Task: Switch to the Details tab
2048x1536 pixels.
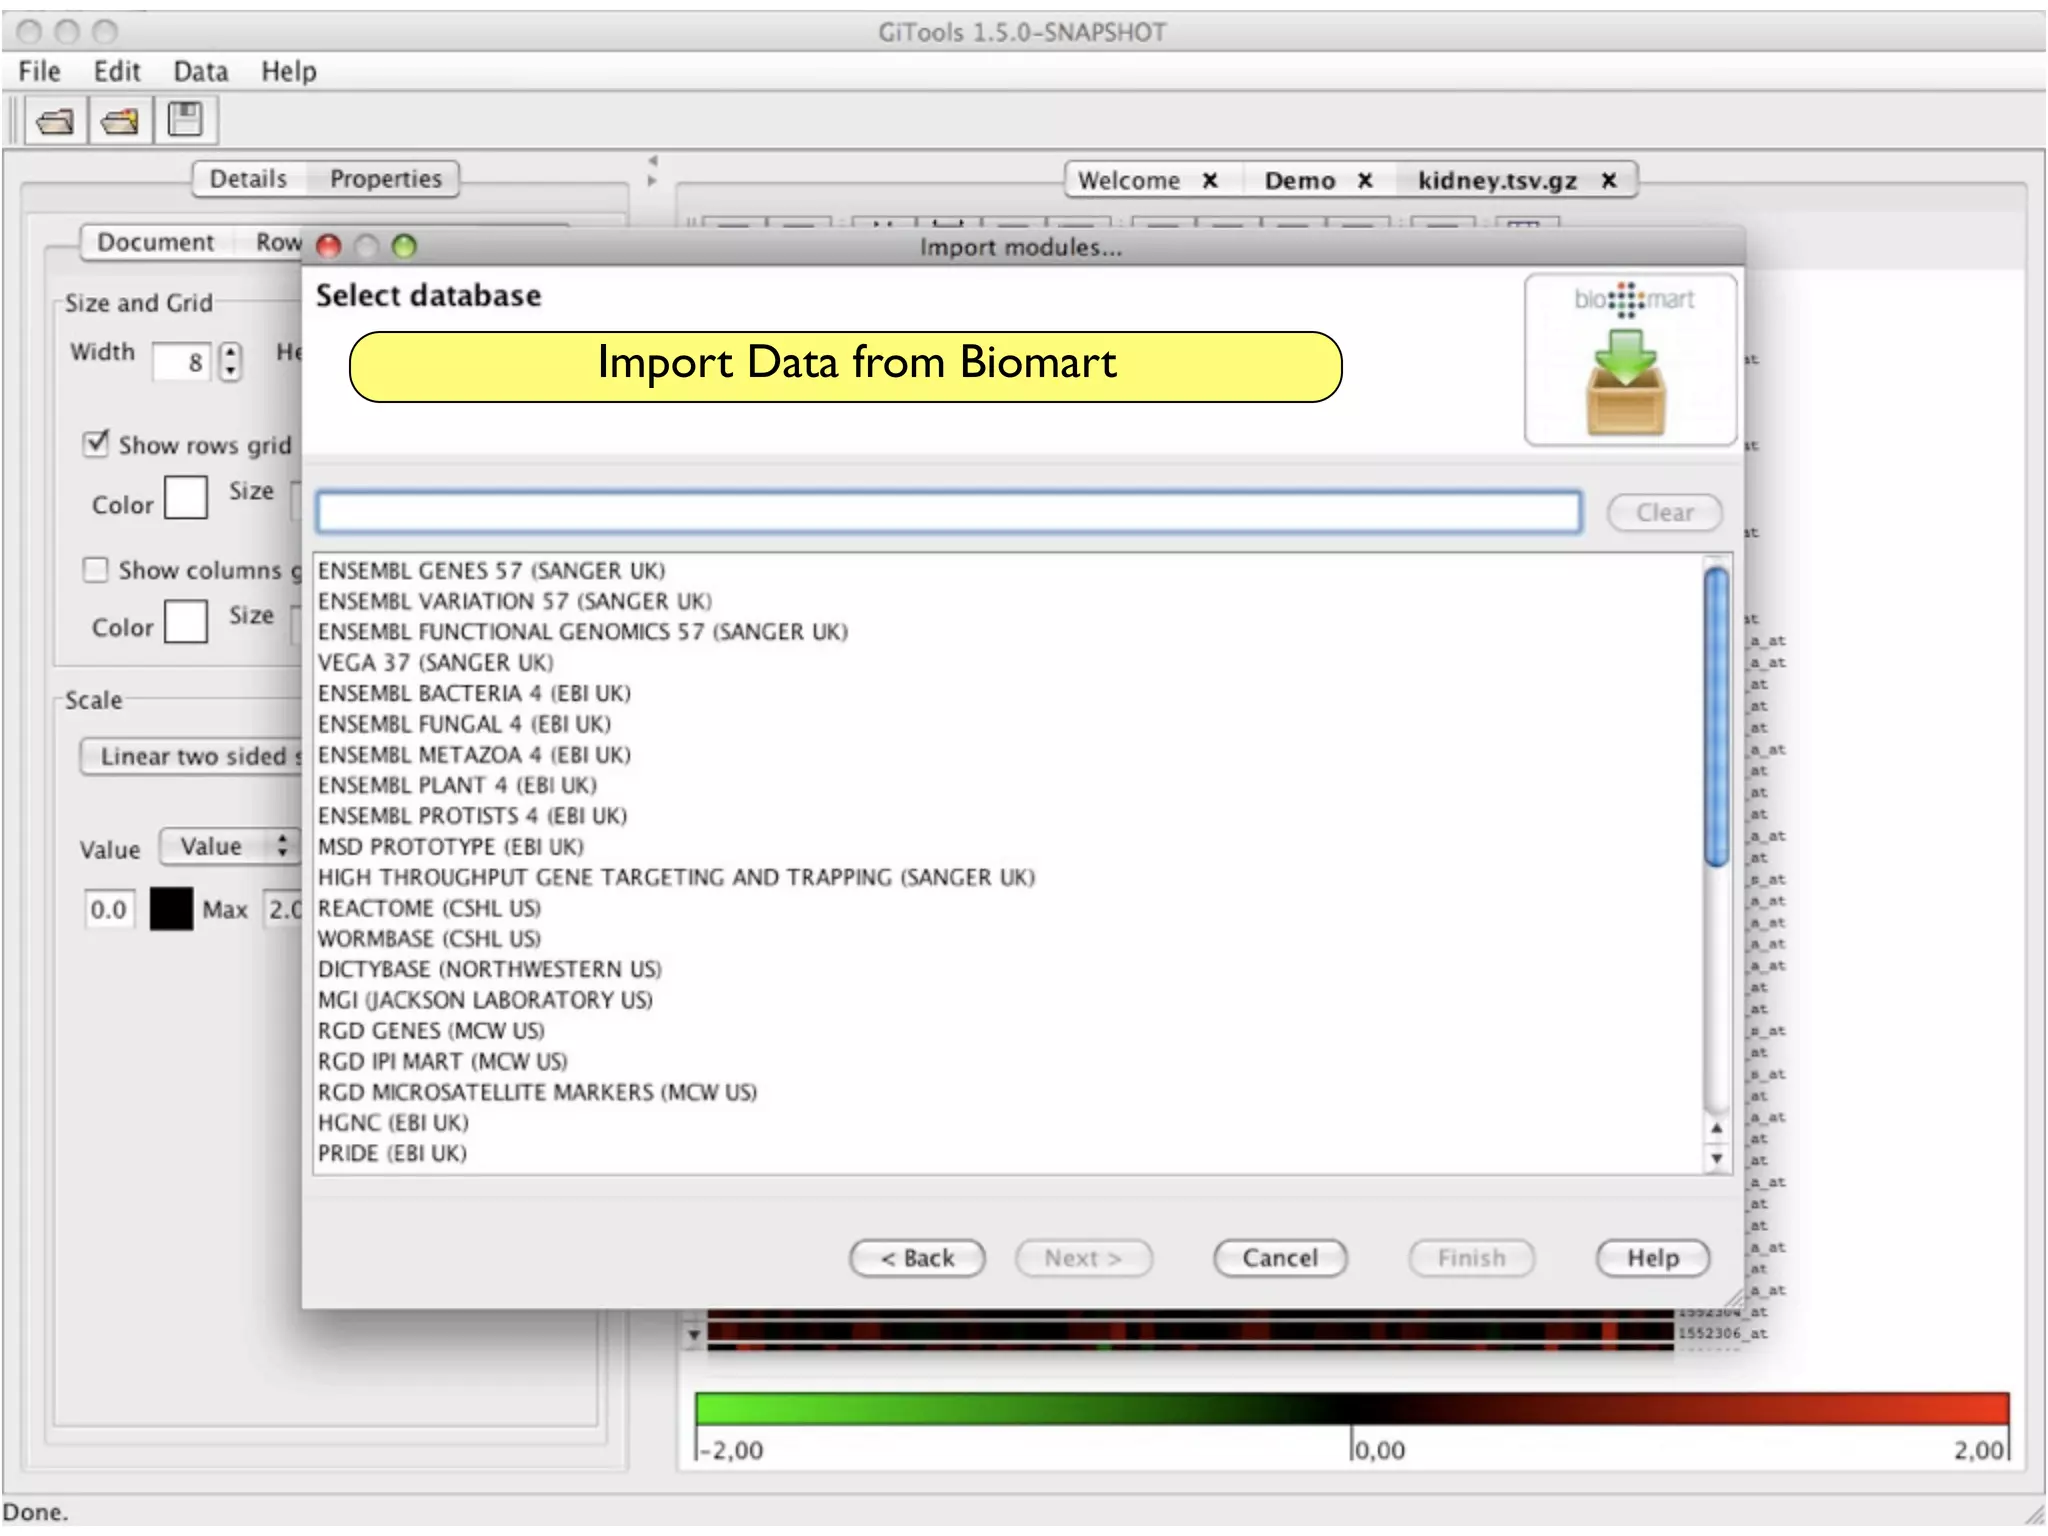Action: coord(248,179)
